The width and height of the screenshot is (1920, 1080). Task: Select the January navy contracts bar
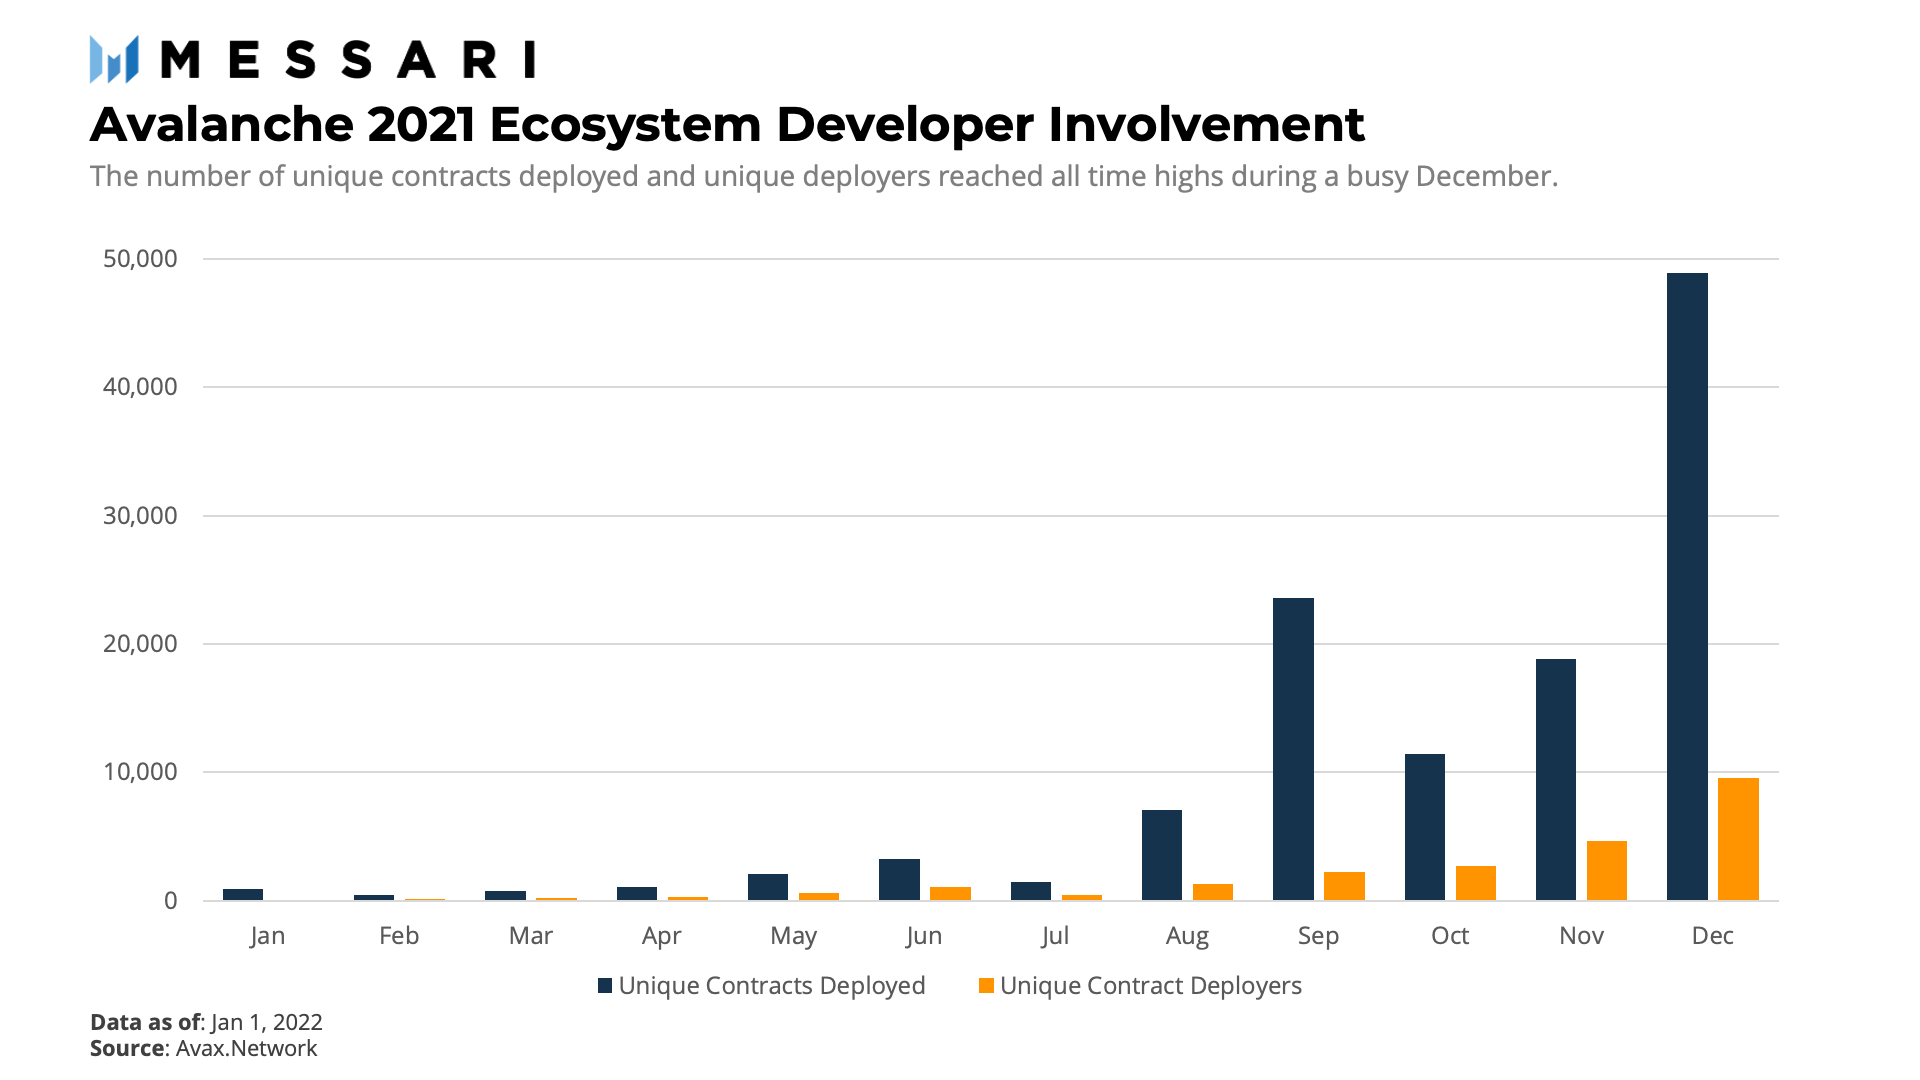click(243, 895)
